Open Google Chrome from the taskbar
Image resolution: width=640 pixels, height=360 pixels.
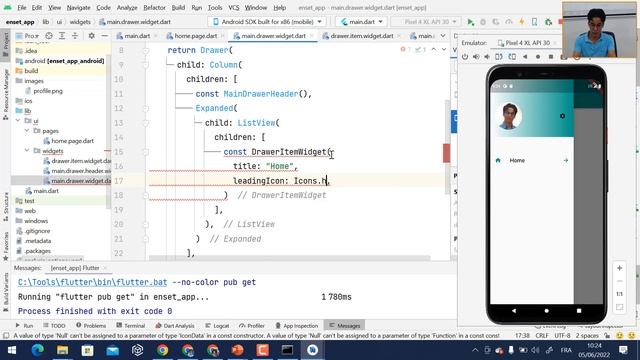[162, 350]
